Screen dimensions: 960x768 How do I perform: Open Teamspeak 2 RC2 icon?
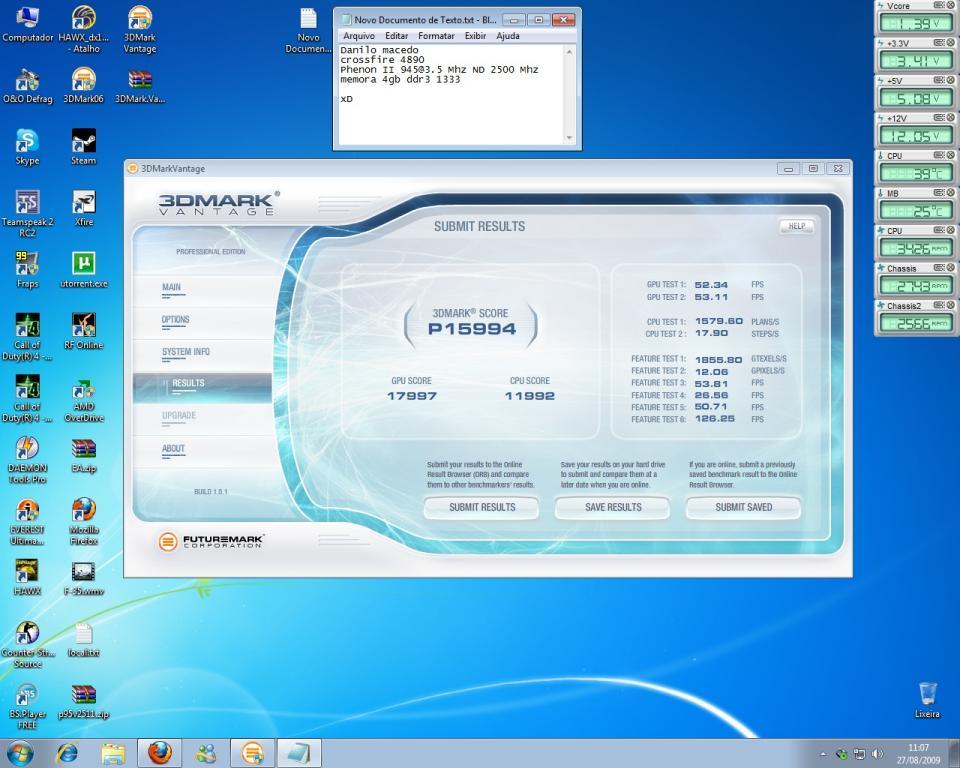coord(28,214)
